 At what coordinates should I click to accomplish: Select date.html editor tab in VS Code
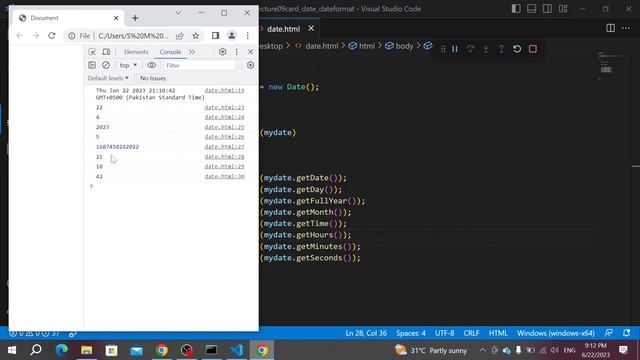284,29
